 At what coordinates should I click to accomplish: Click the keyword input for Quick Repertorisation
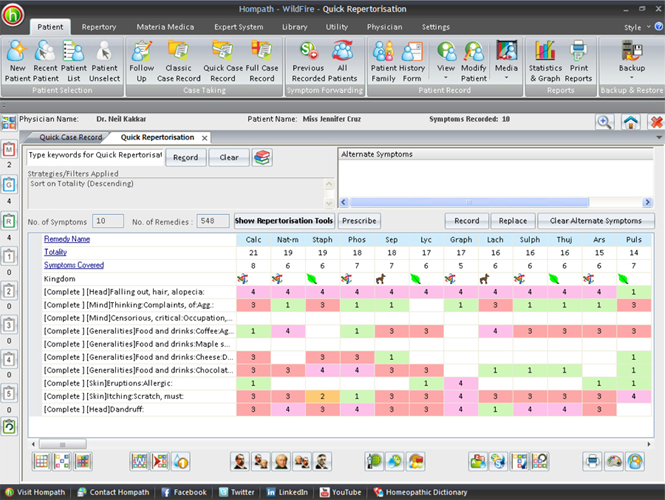[x=95, y=156]
